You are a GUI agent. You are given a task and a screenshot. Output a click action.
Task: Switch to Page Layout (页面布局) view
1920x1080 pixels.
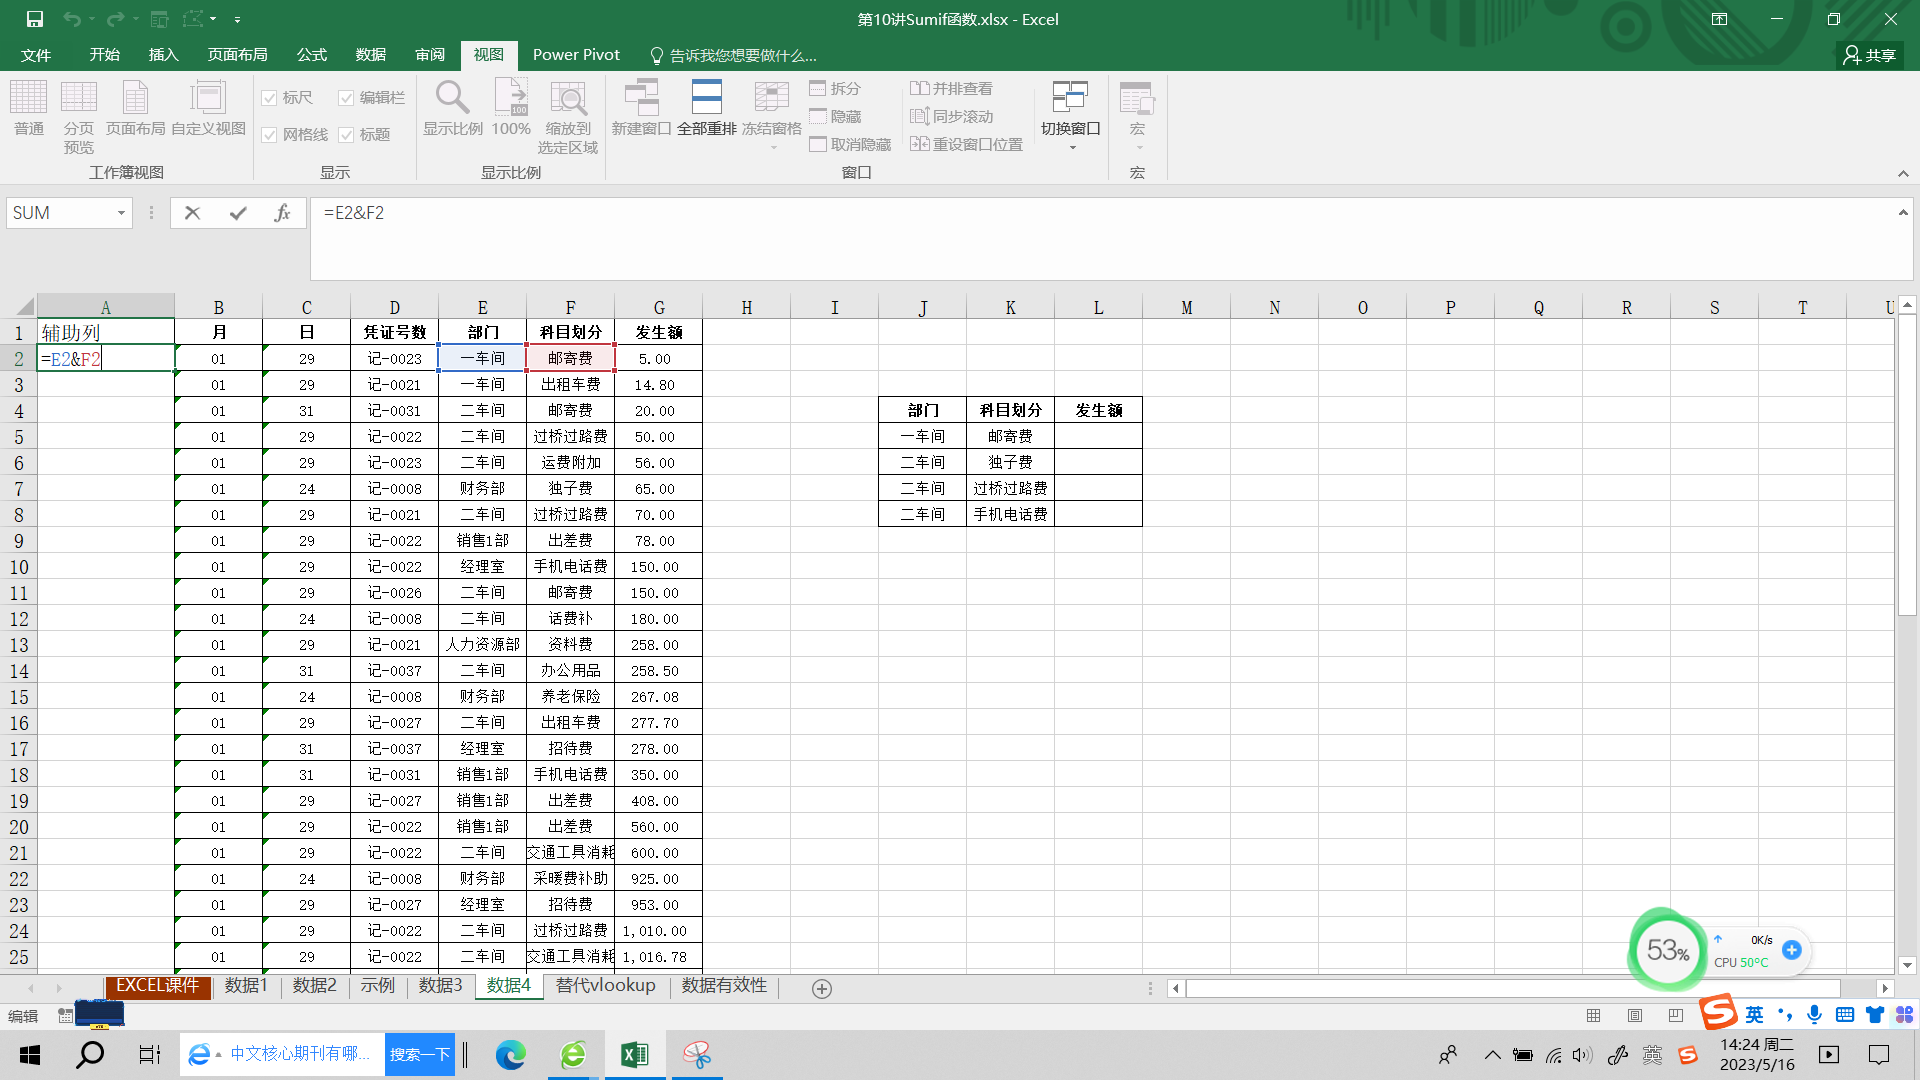pos(135,108)
